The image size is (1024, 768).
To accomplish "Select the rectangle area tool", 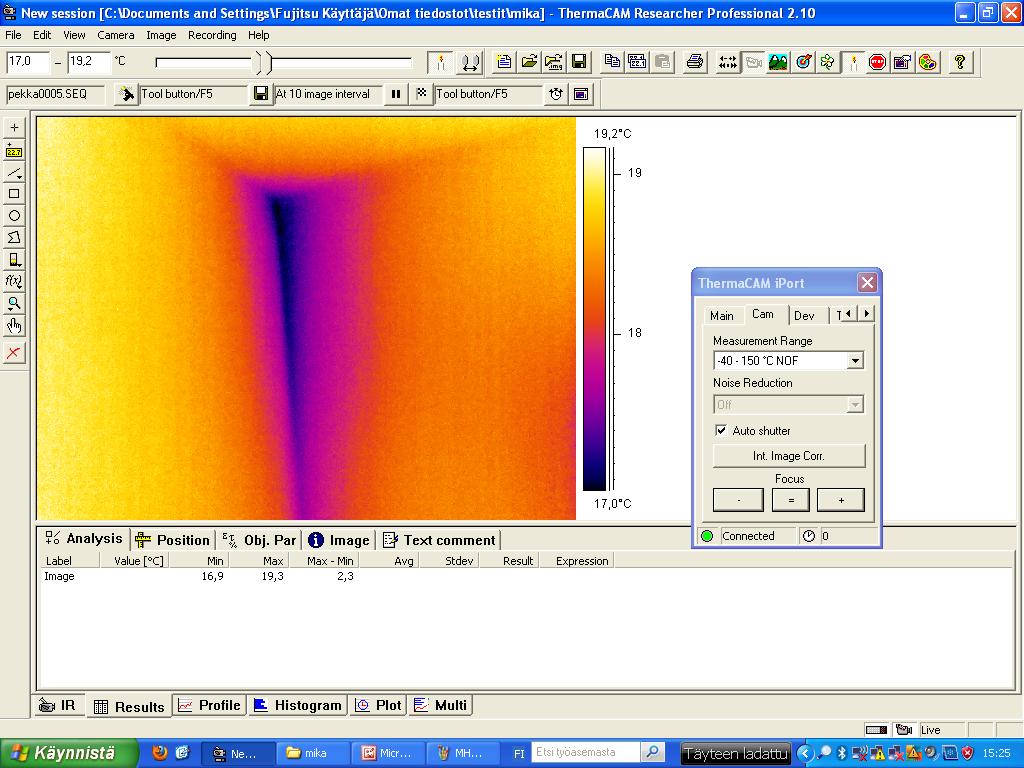I will (14, 194).
